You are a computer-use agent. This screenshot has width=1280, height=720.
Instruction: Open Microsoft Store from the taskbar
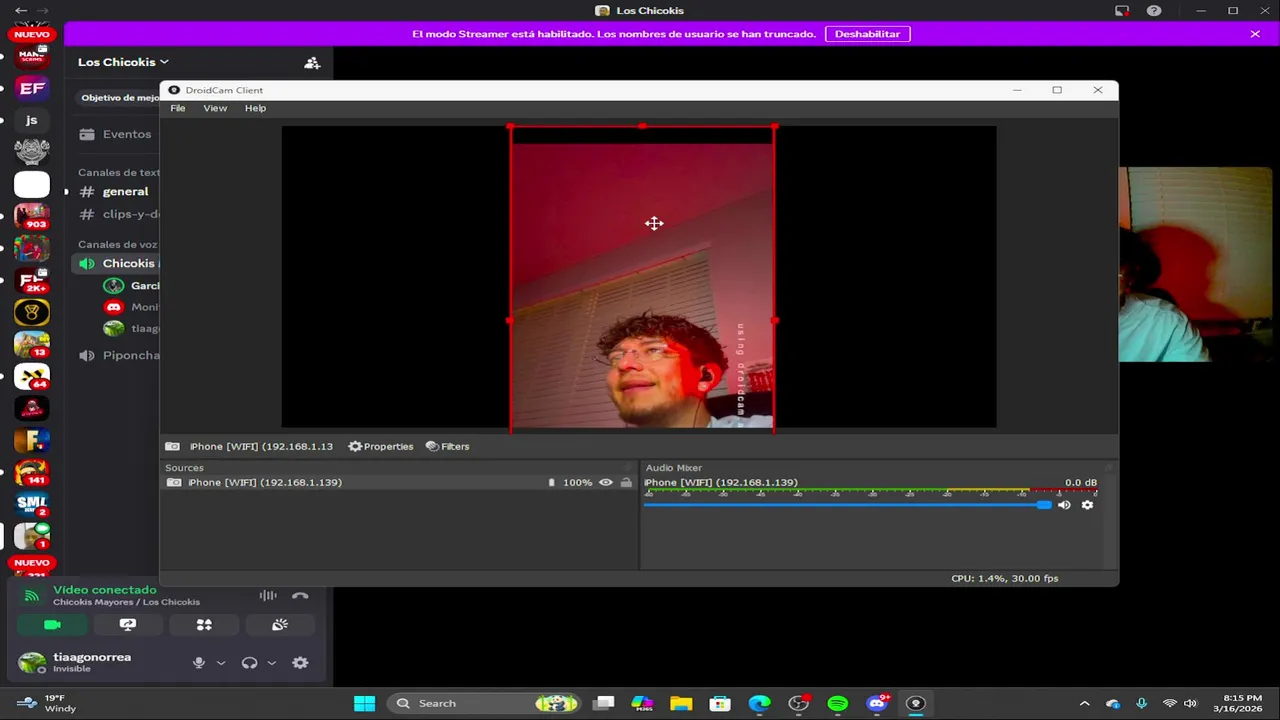pyautogui.click(x=720, y=703)
